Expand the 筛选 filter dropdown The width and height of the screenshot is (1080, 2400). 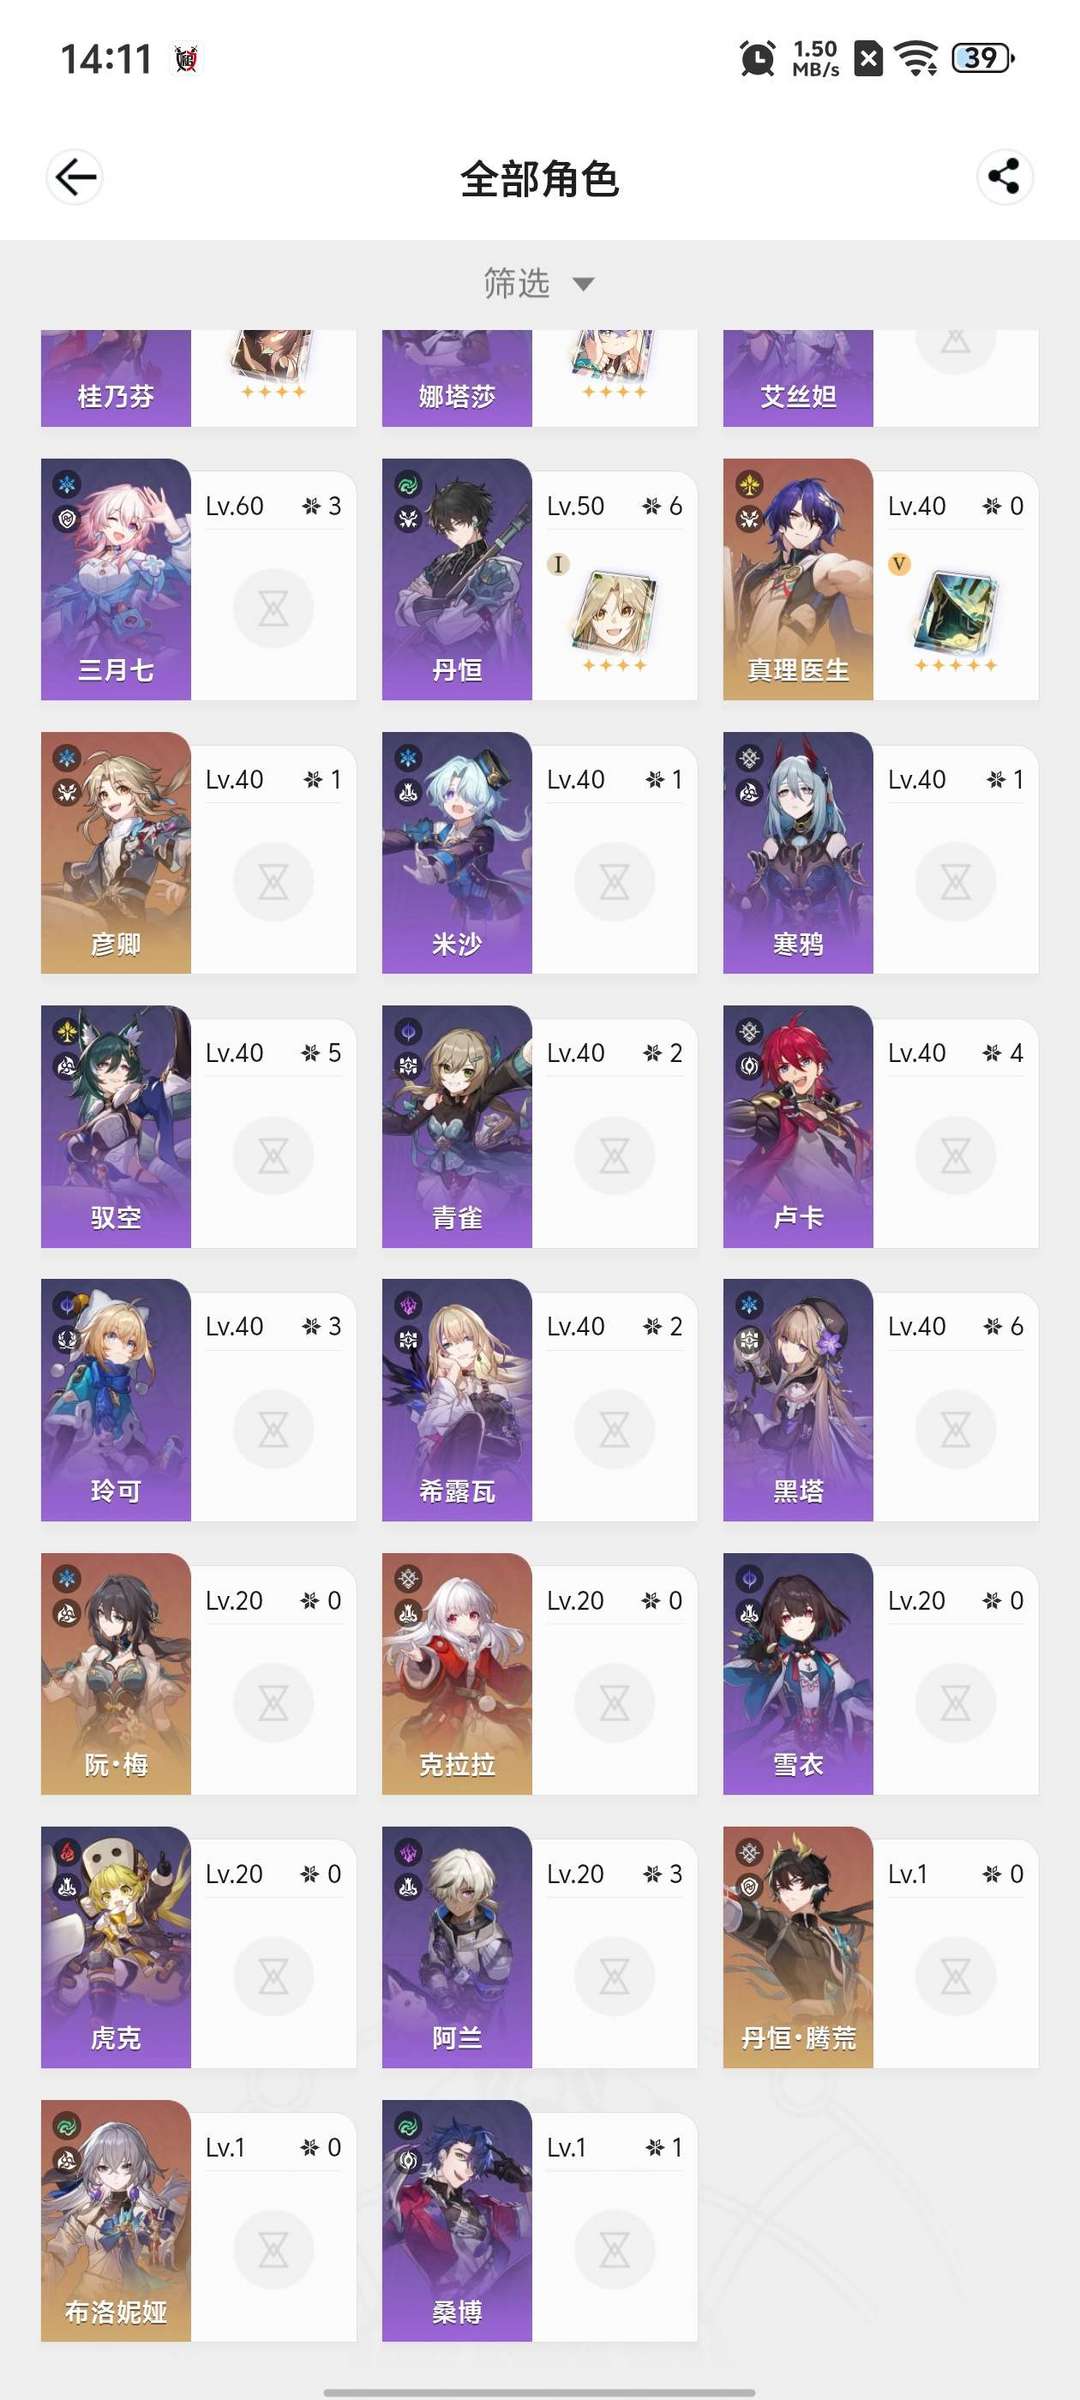tap(539, 284)
